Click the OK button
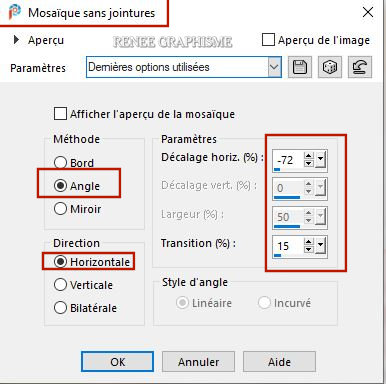Viewport: 386px width, 384px height. [117, 362]
